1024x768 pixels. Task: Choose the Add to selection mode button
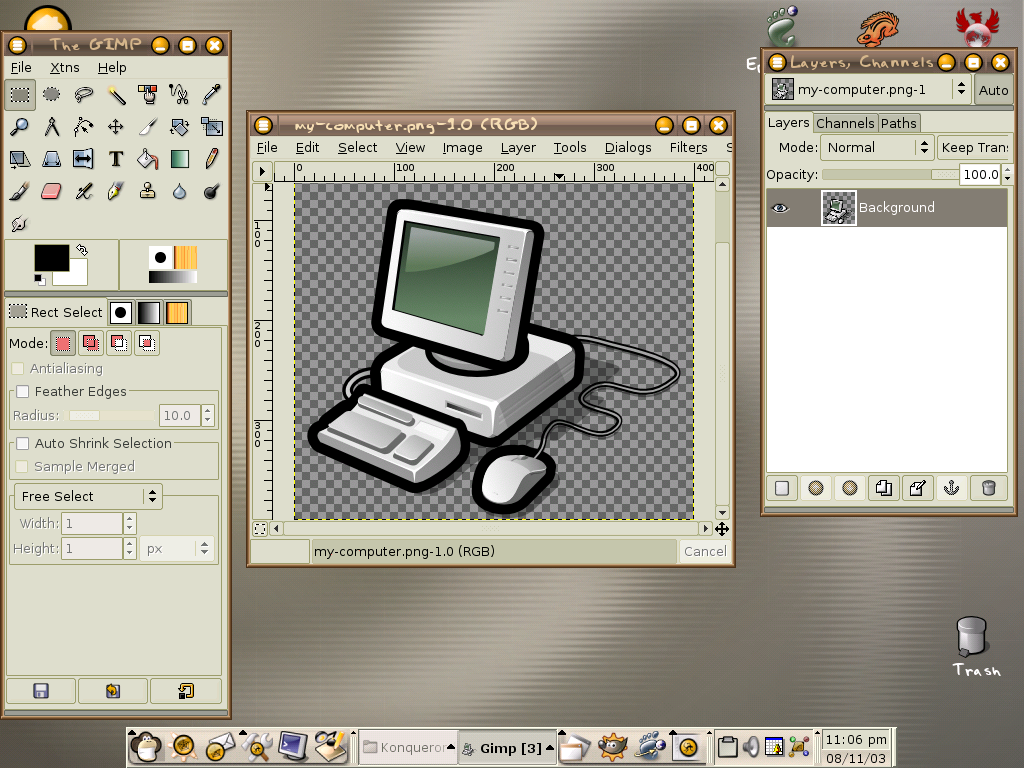point(91,344)
